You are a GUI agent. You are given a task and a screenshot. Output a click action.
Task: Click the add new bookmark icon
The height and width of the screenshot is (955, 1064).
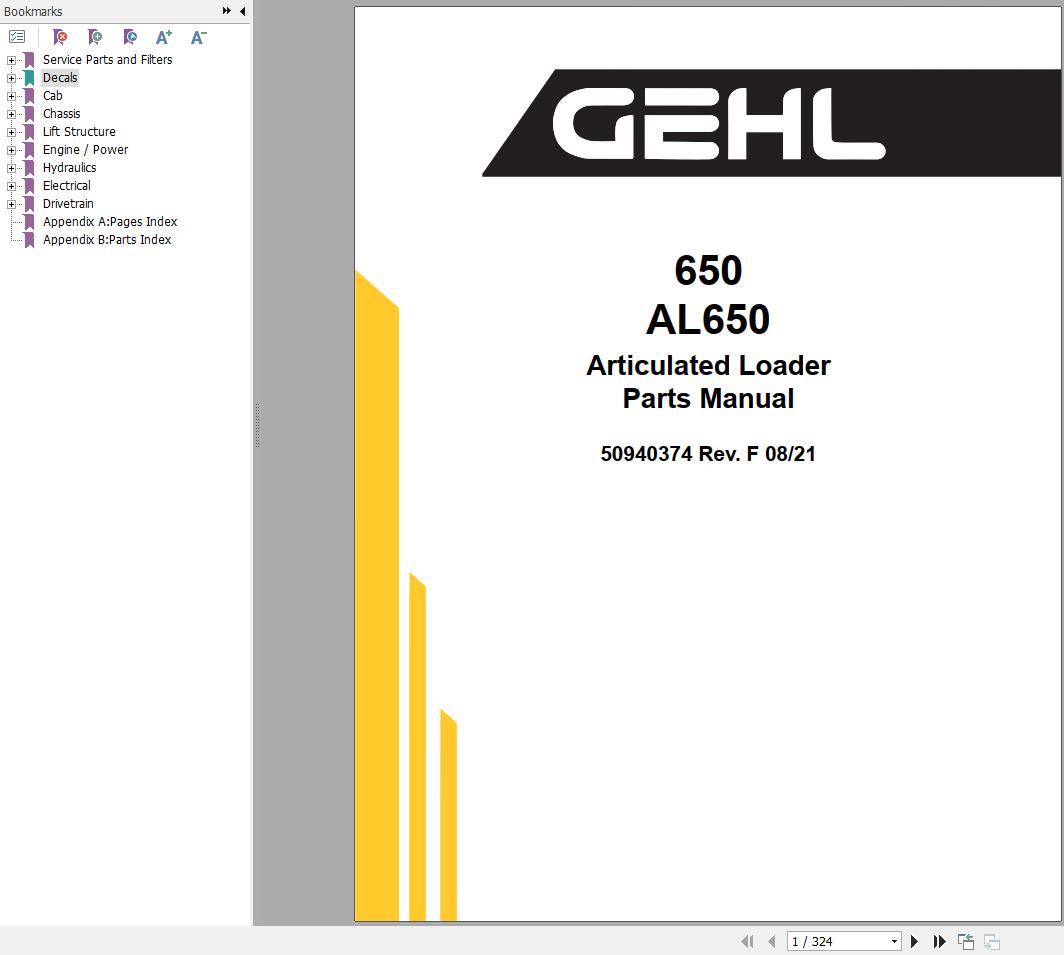tap(95, 37)
